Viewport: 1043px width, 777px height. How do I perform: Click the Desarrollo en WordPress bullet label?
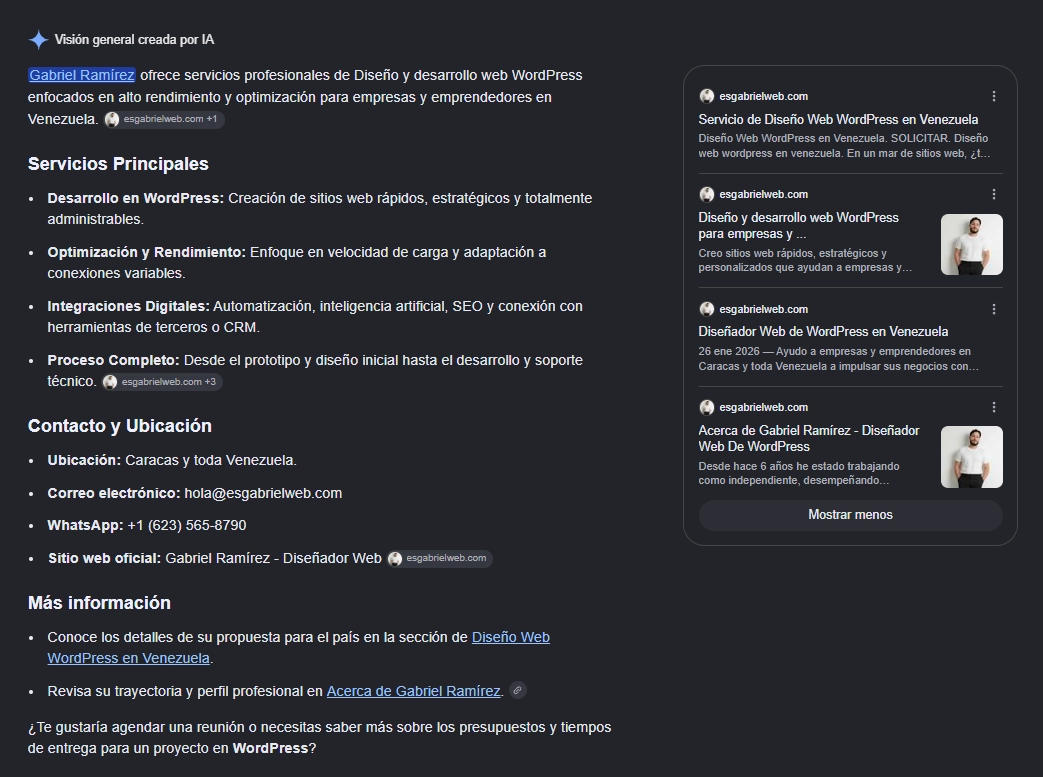pyautogui.click(x=136, y=198)
